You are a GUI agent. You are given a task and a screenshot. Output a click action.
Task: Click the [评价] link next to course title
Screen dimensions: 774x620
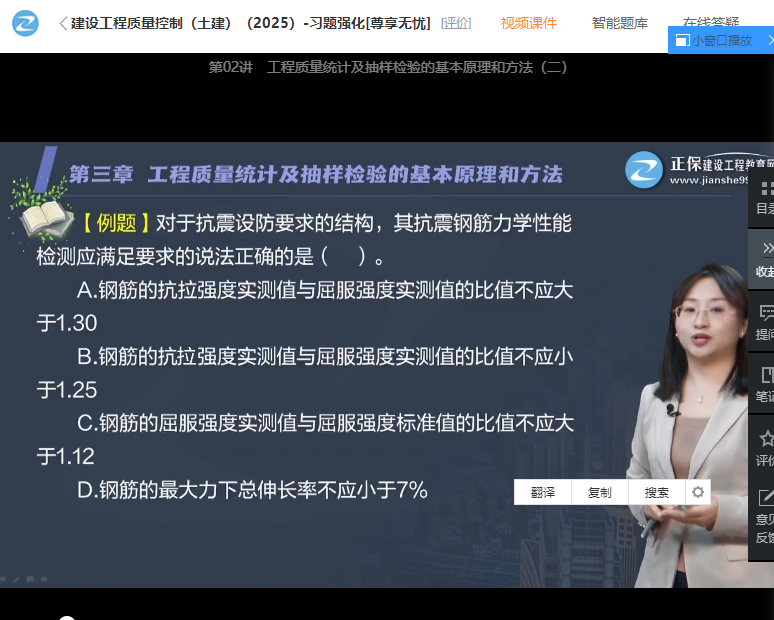tap(456, 23)
